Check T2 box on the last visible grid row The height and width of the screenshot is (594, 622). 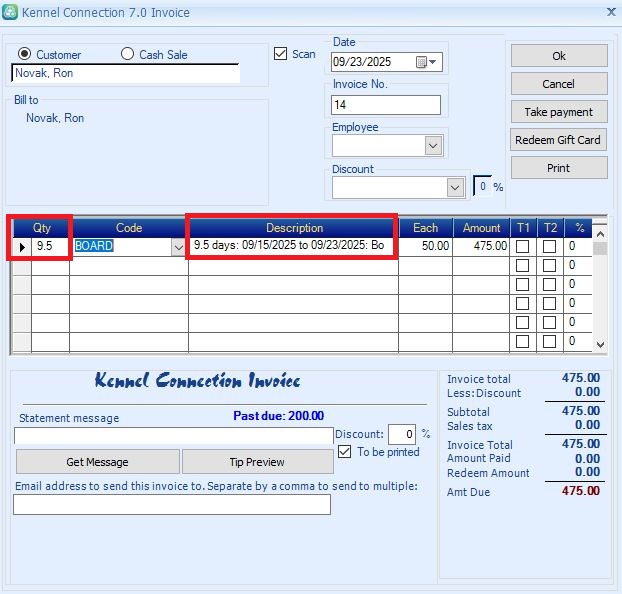(x=549, y=341)
